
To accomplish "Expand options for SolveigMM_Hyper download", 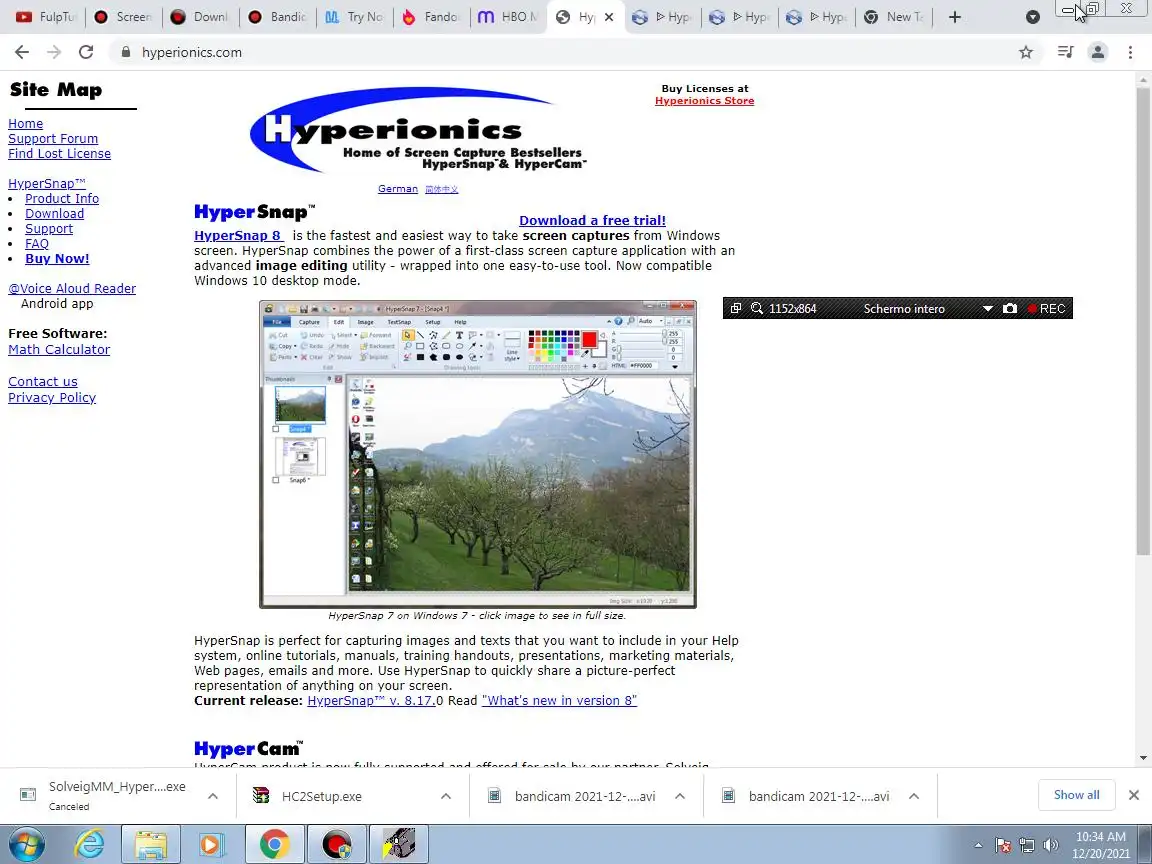I will (212, 796).
